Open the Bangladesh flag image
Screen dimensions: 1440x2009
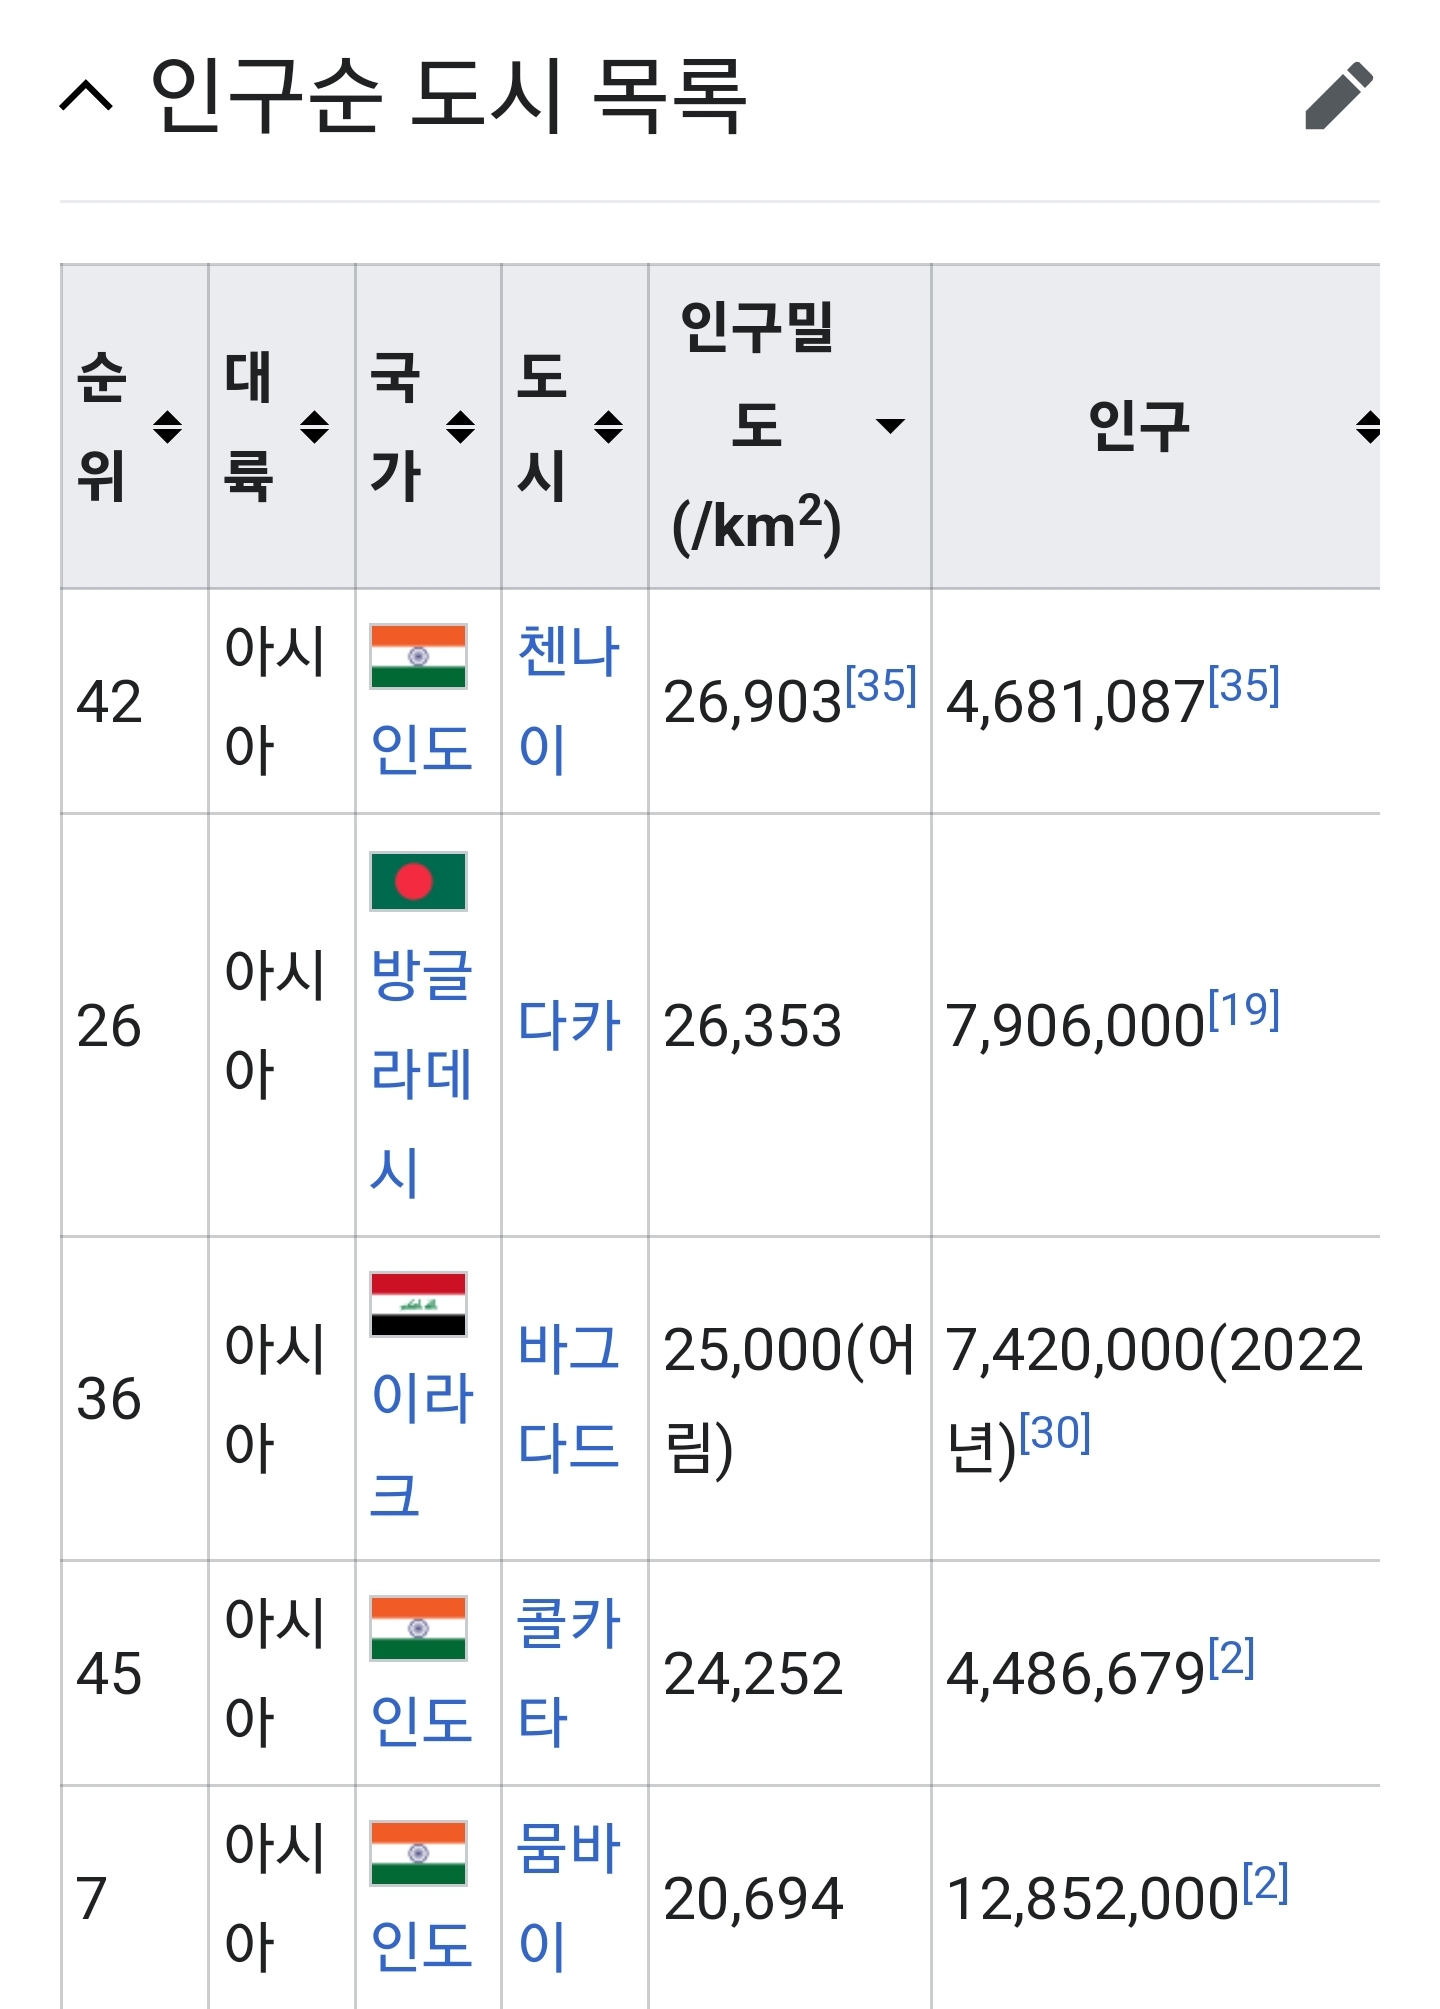coord(418,881)
